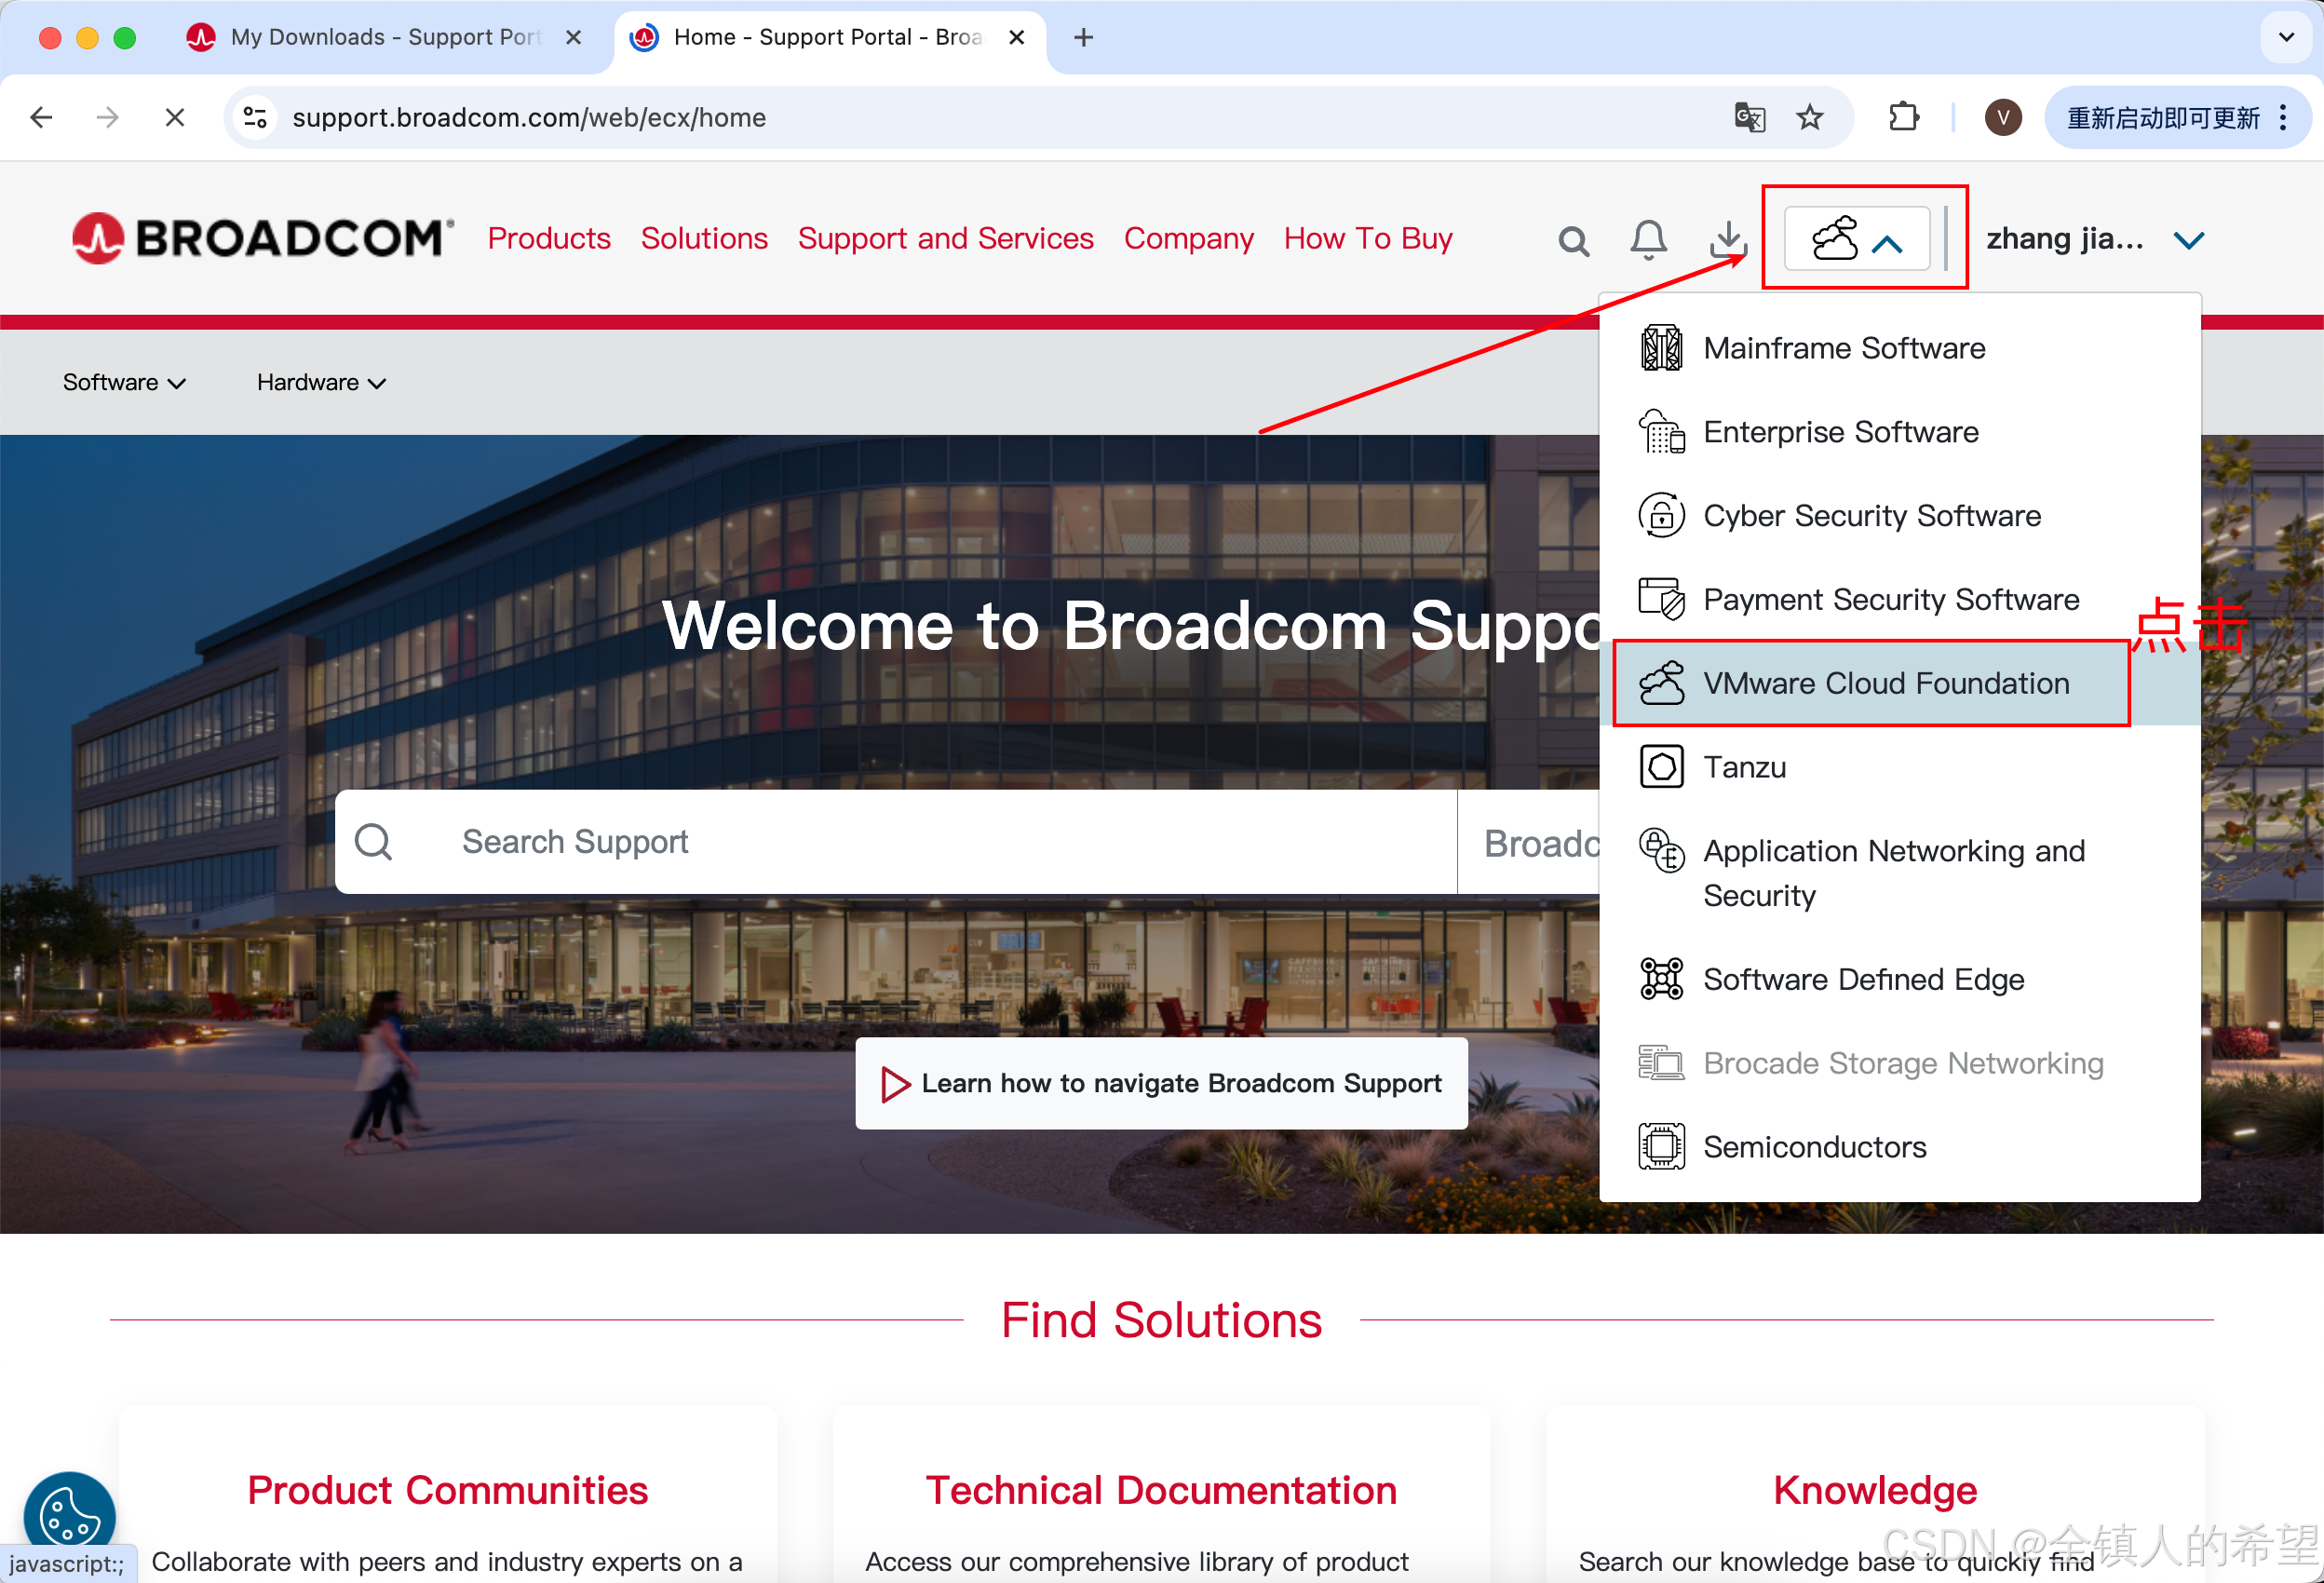Select Tanzu from the division list

pos(1899,768)
